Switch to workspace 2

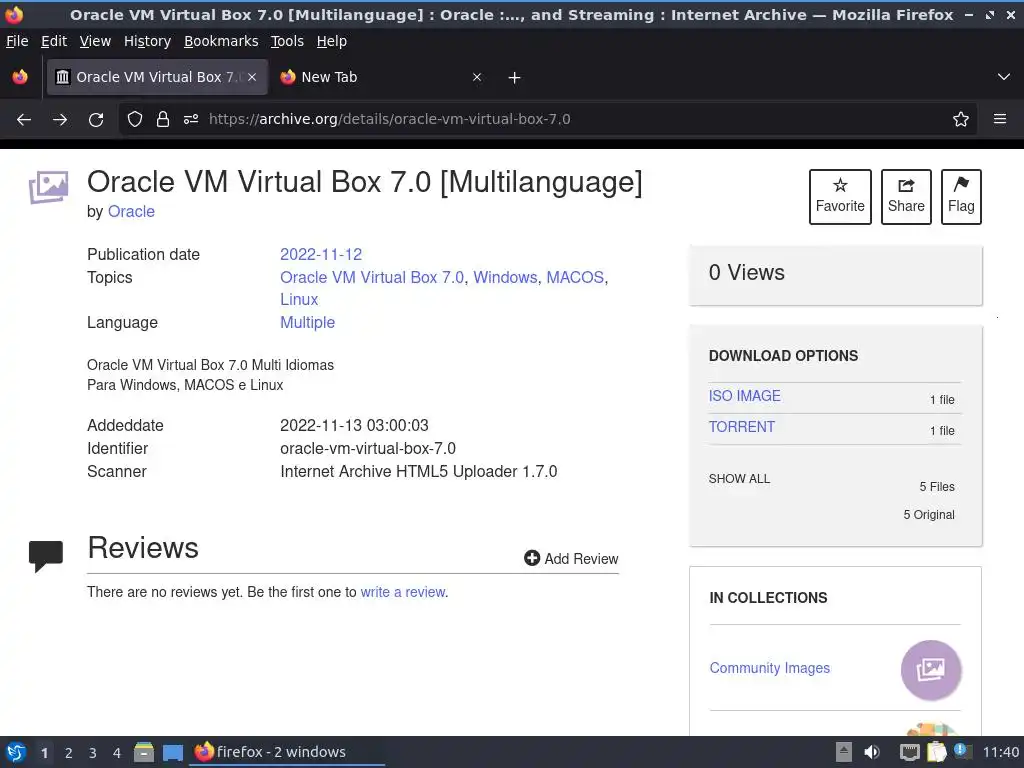(69, 752)
